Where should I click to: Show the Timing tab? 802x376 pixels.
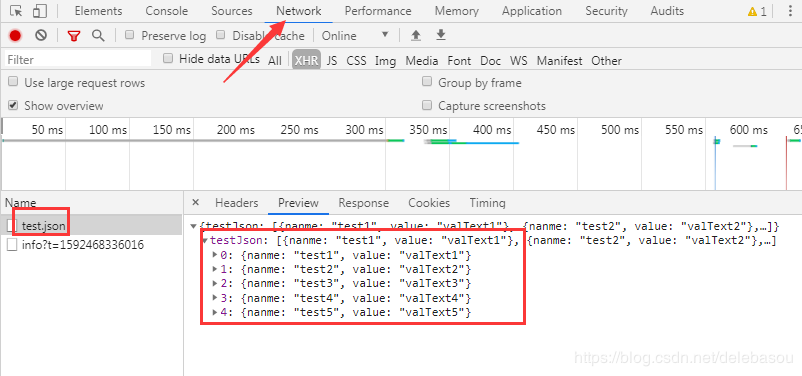[x=487, y=203]
